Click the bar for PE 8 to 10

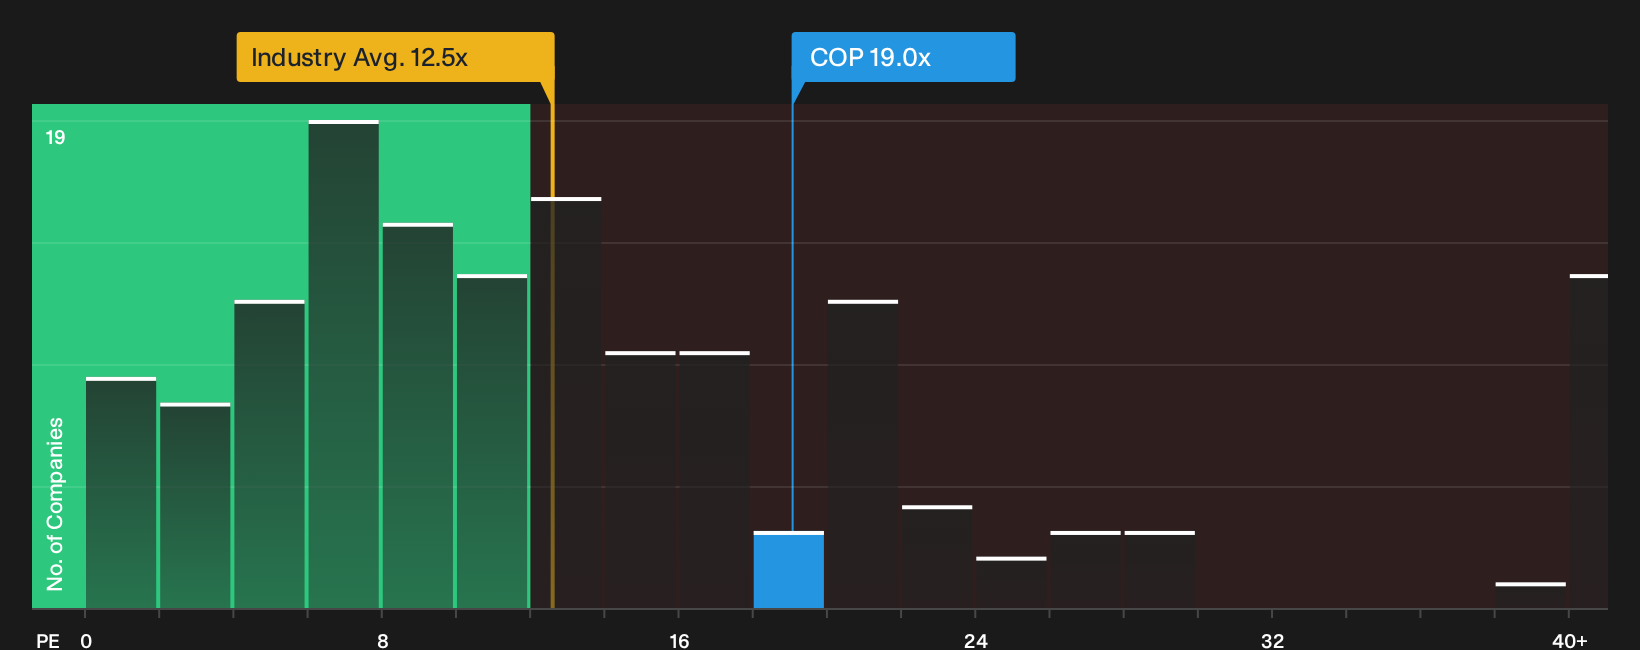click(418, 416)
